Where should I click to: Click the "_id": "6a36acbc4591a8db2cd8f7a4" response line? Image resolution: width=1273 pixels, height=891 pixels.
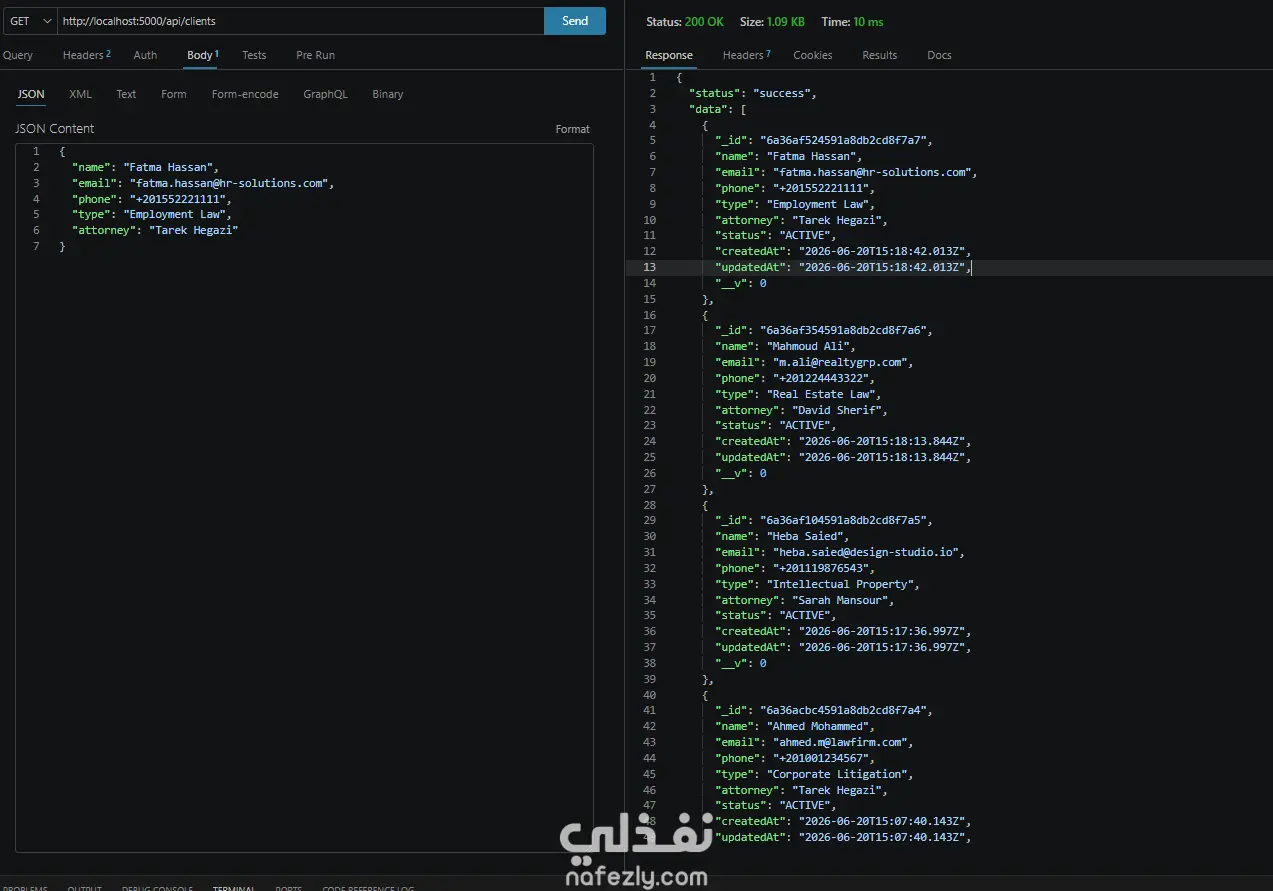(x=824, y=710)
